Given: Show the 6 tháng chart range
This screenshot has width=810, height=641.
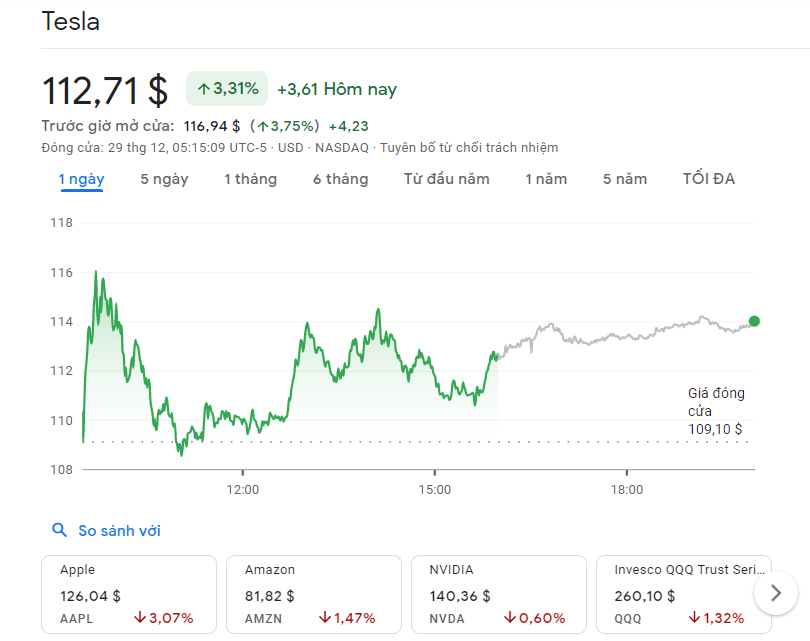Looking at the screenshot, I should (340, 179).
